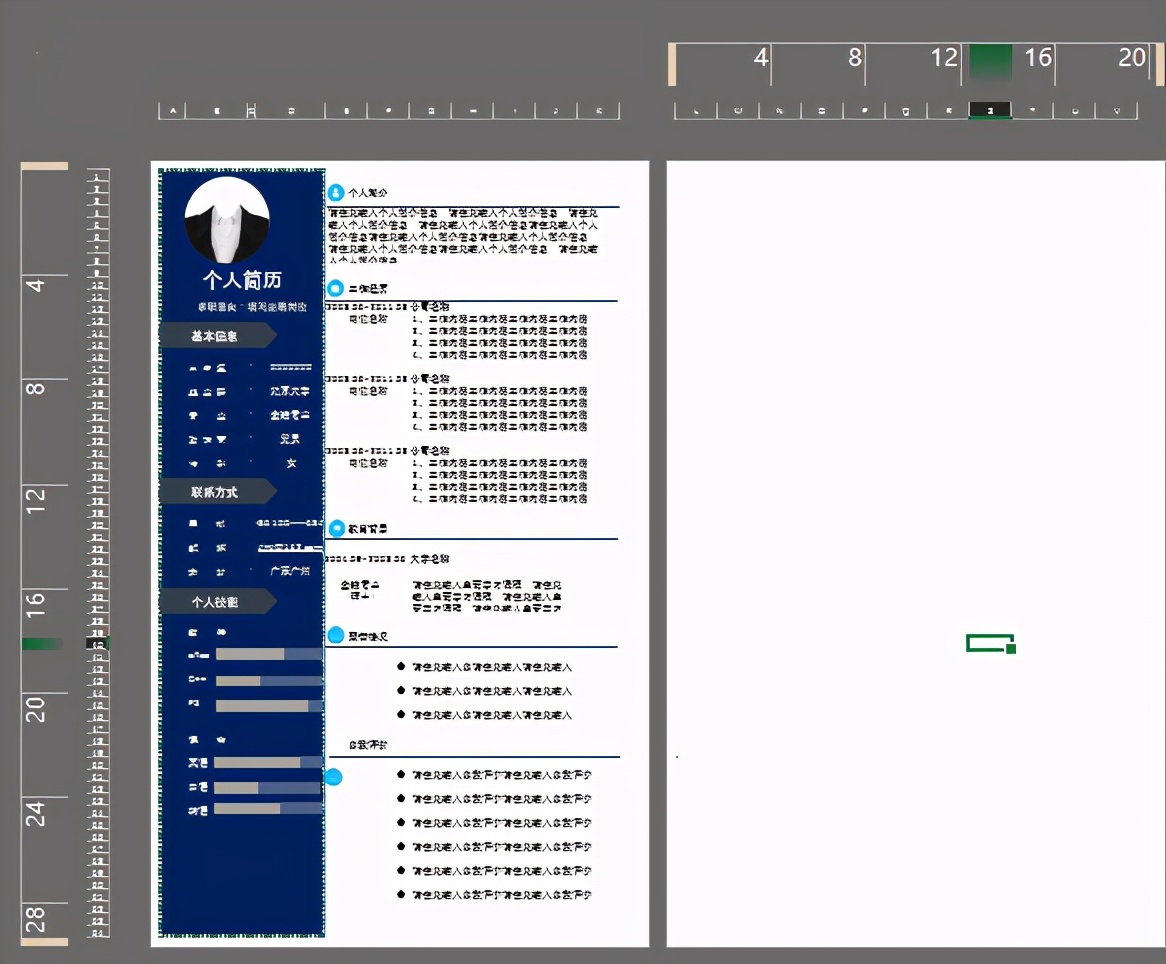The image size is (1166, 964).
Task: Select the first icon on the left toolbar
Action: [x=171, y=110]
